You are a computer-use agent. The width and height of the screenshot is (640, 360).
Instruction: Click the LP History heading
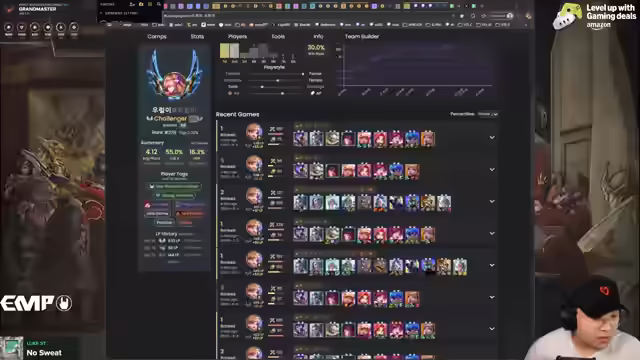coord(166,234)
